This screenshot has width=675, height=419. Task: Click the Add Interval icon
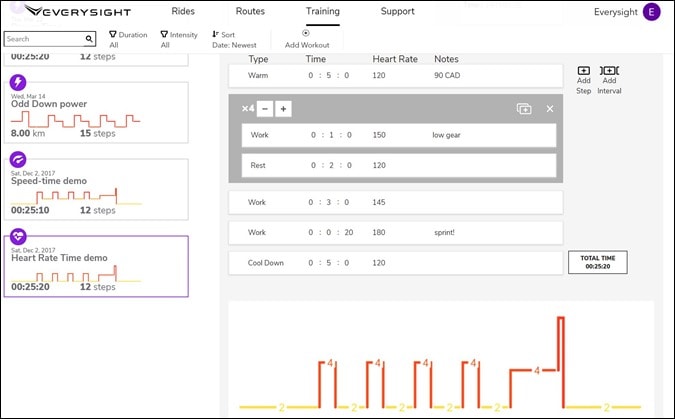coord(609,71)
